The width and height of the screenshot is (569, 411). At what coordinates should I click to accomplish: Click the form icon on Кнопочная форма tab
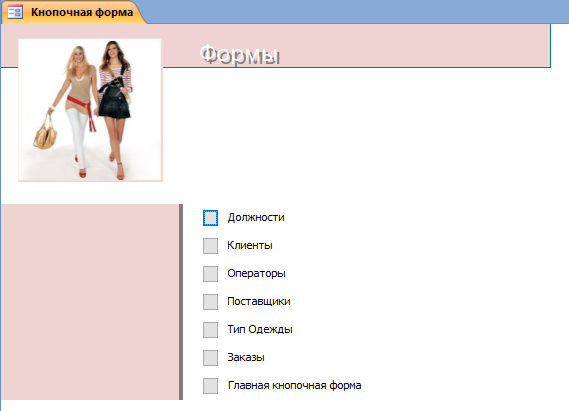16,12
